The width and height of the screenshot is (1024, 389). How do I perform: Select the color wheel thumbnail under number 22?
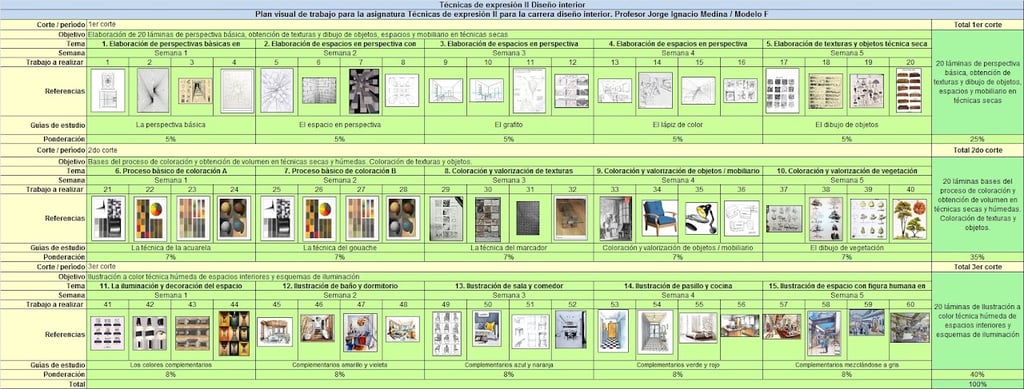point(151,219)
